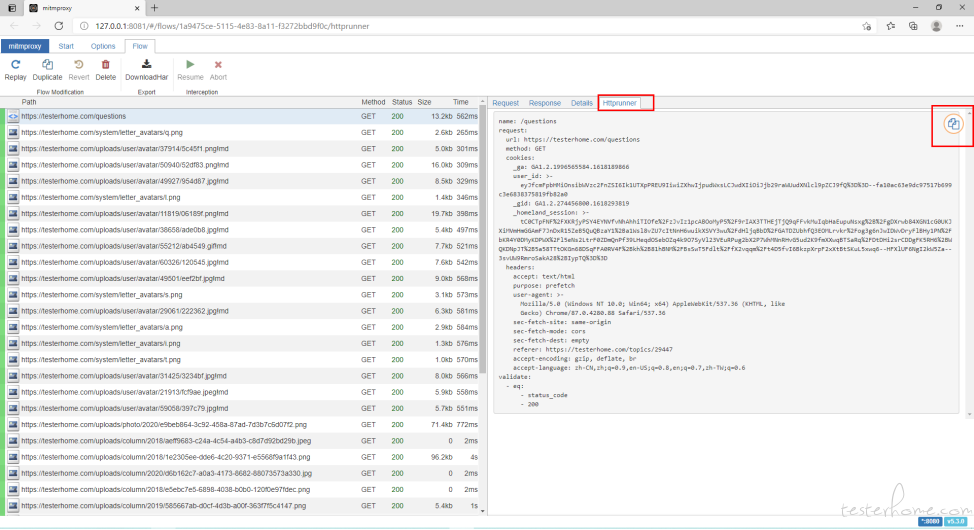Click the site information icon in address bar
The height and width of the screenshot is (530, 974).
[x=84, y=26]
